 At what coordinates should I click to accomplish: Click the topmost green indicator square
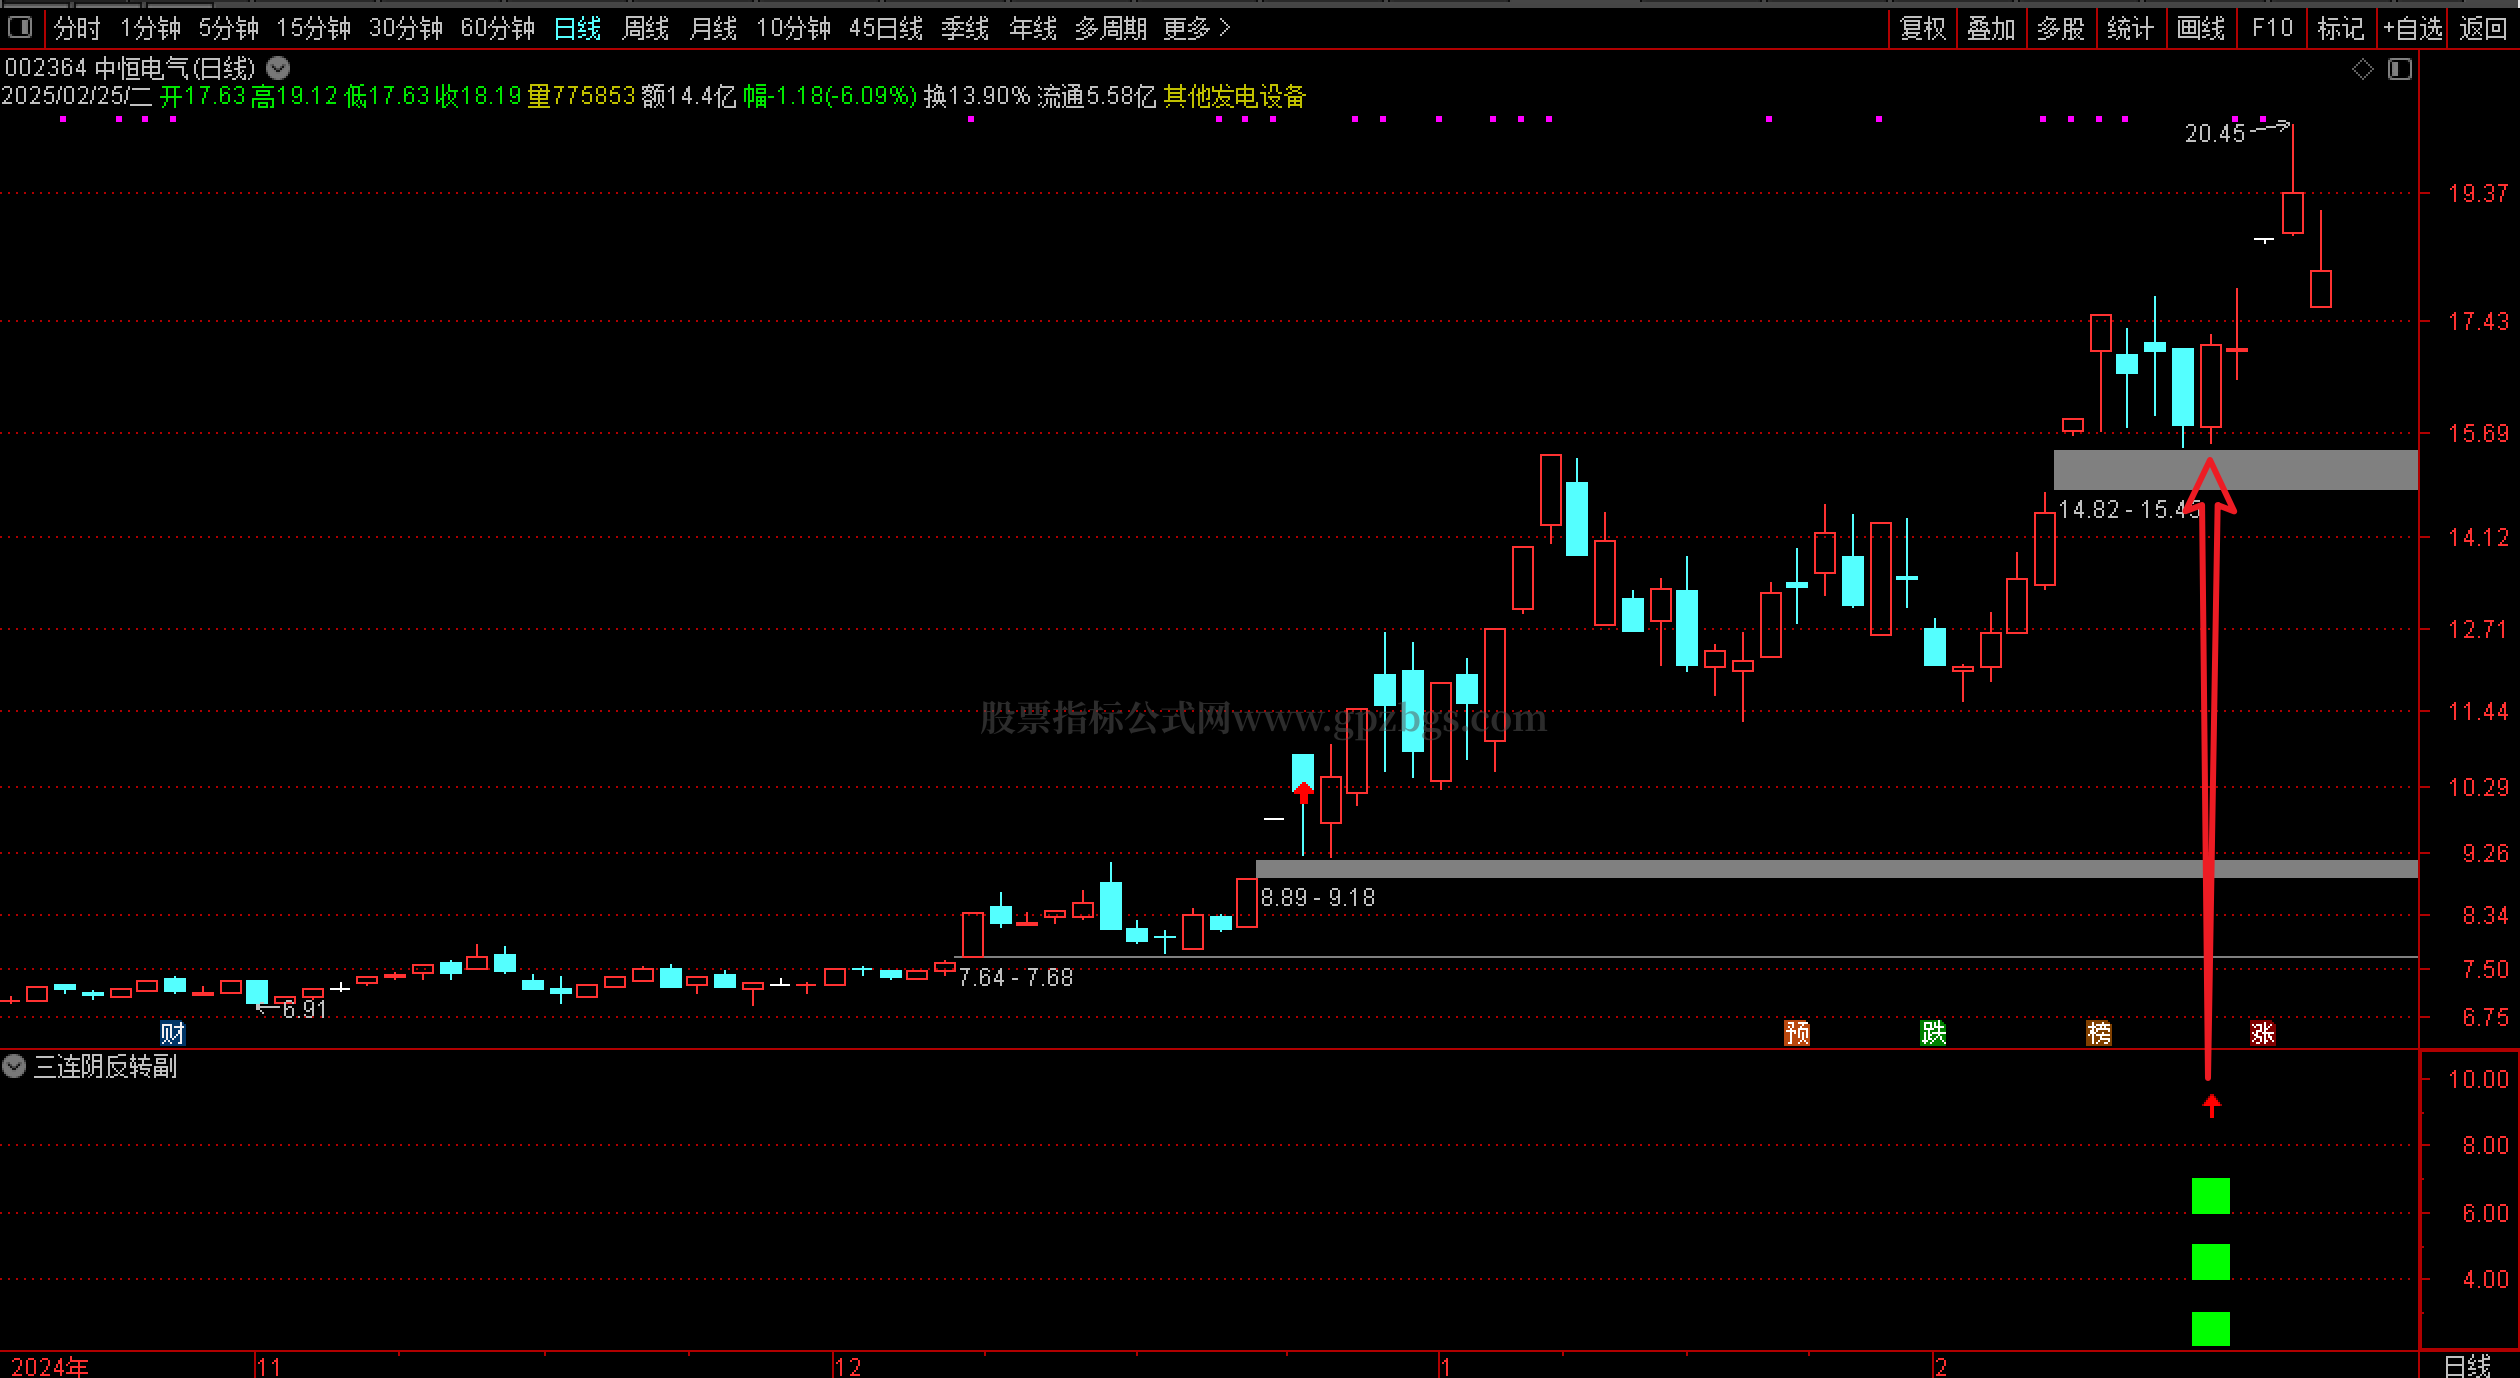[x=2210, y=1196]
